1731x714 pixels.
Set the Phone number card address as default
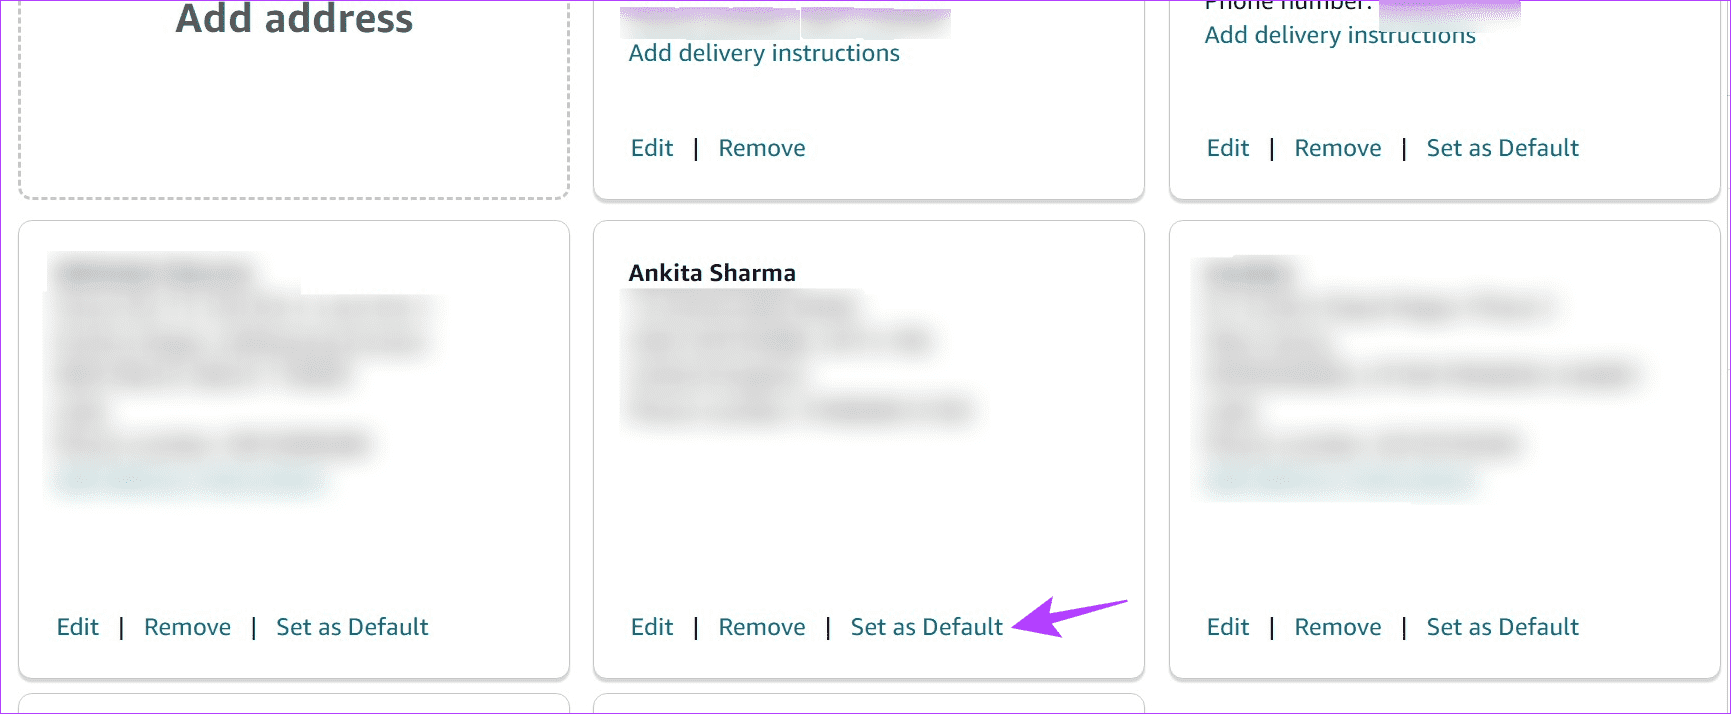tap(1503, 148)
